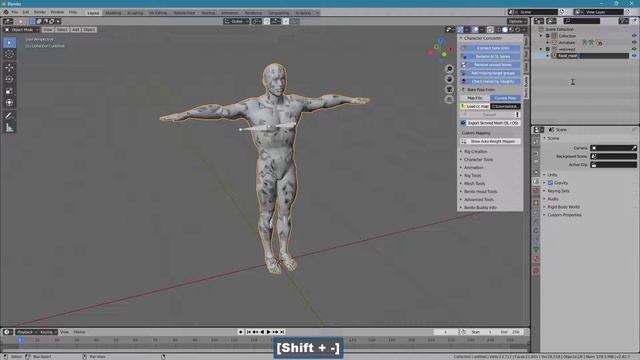
Task: Enable solid viewport shading mode
Action: click(505, 29)
